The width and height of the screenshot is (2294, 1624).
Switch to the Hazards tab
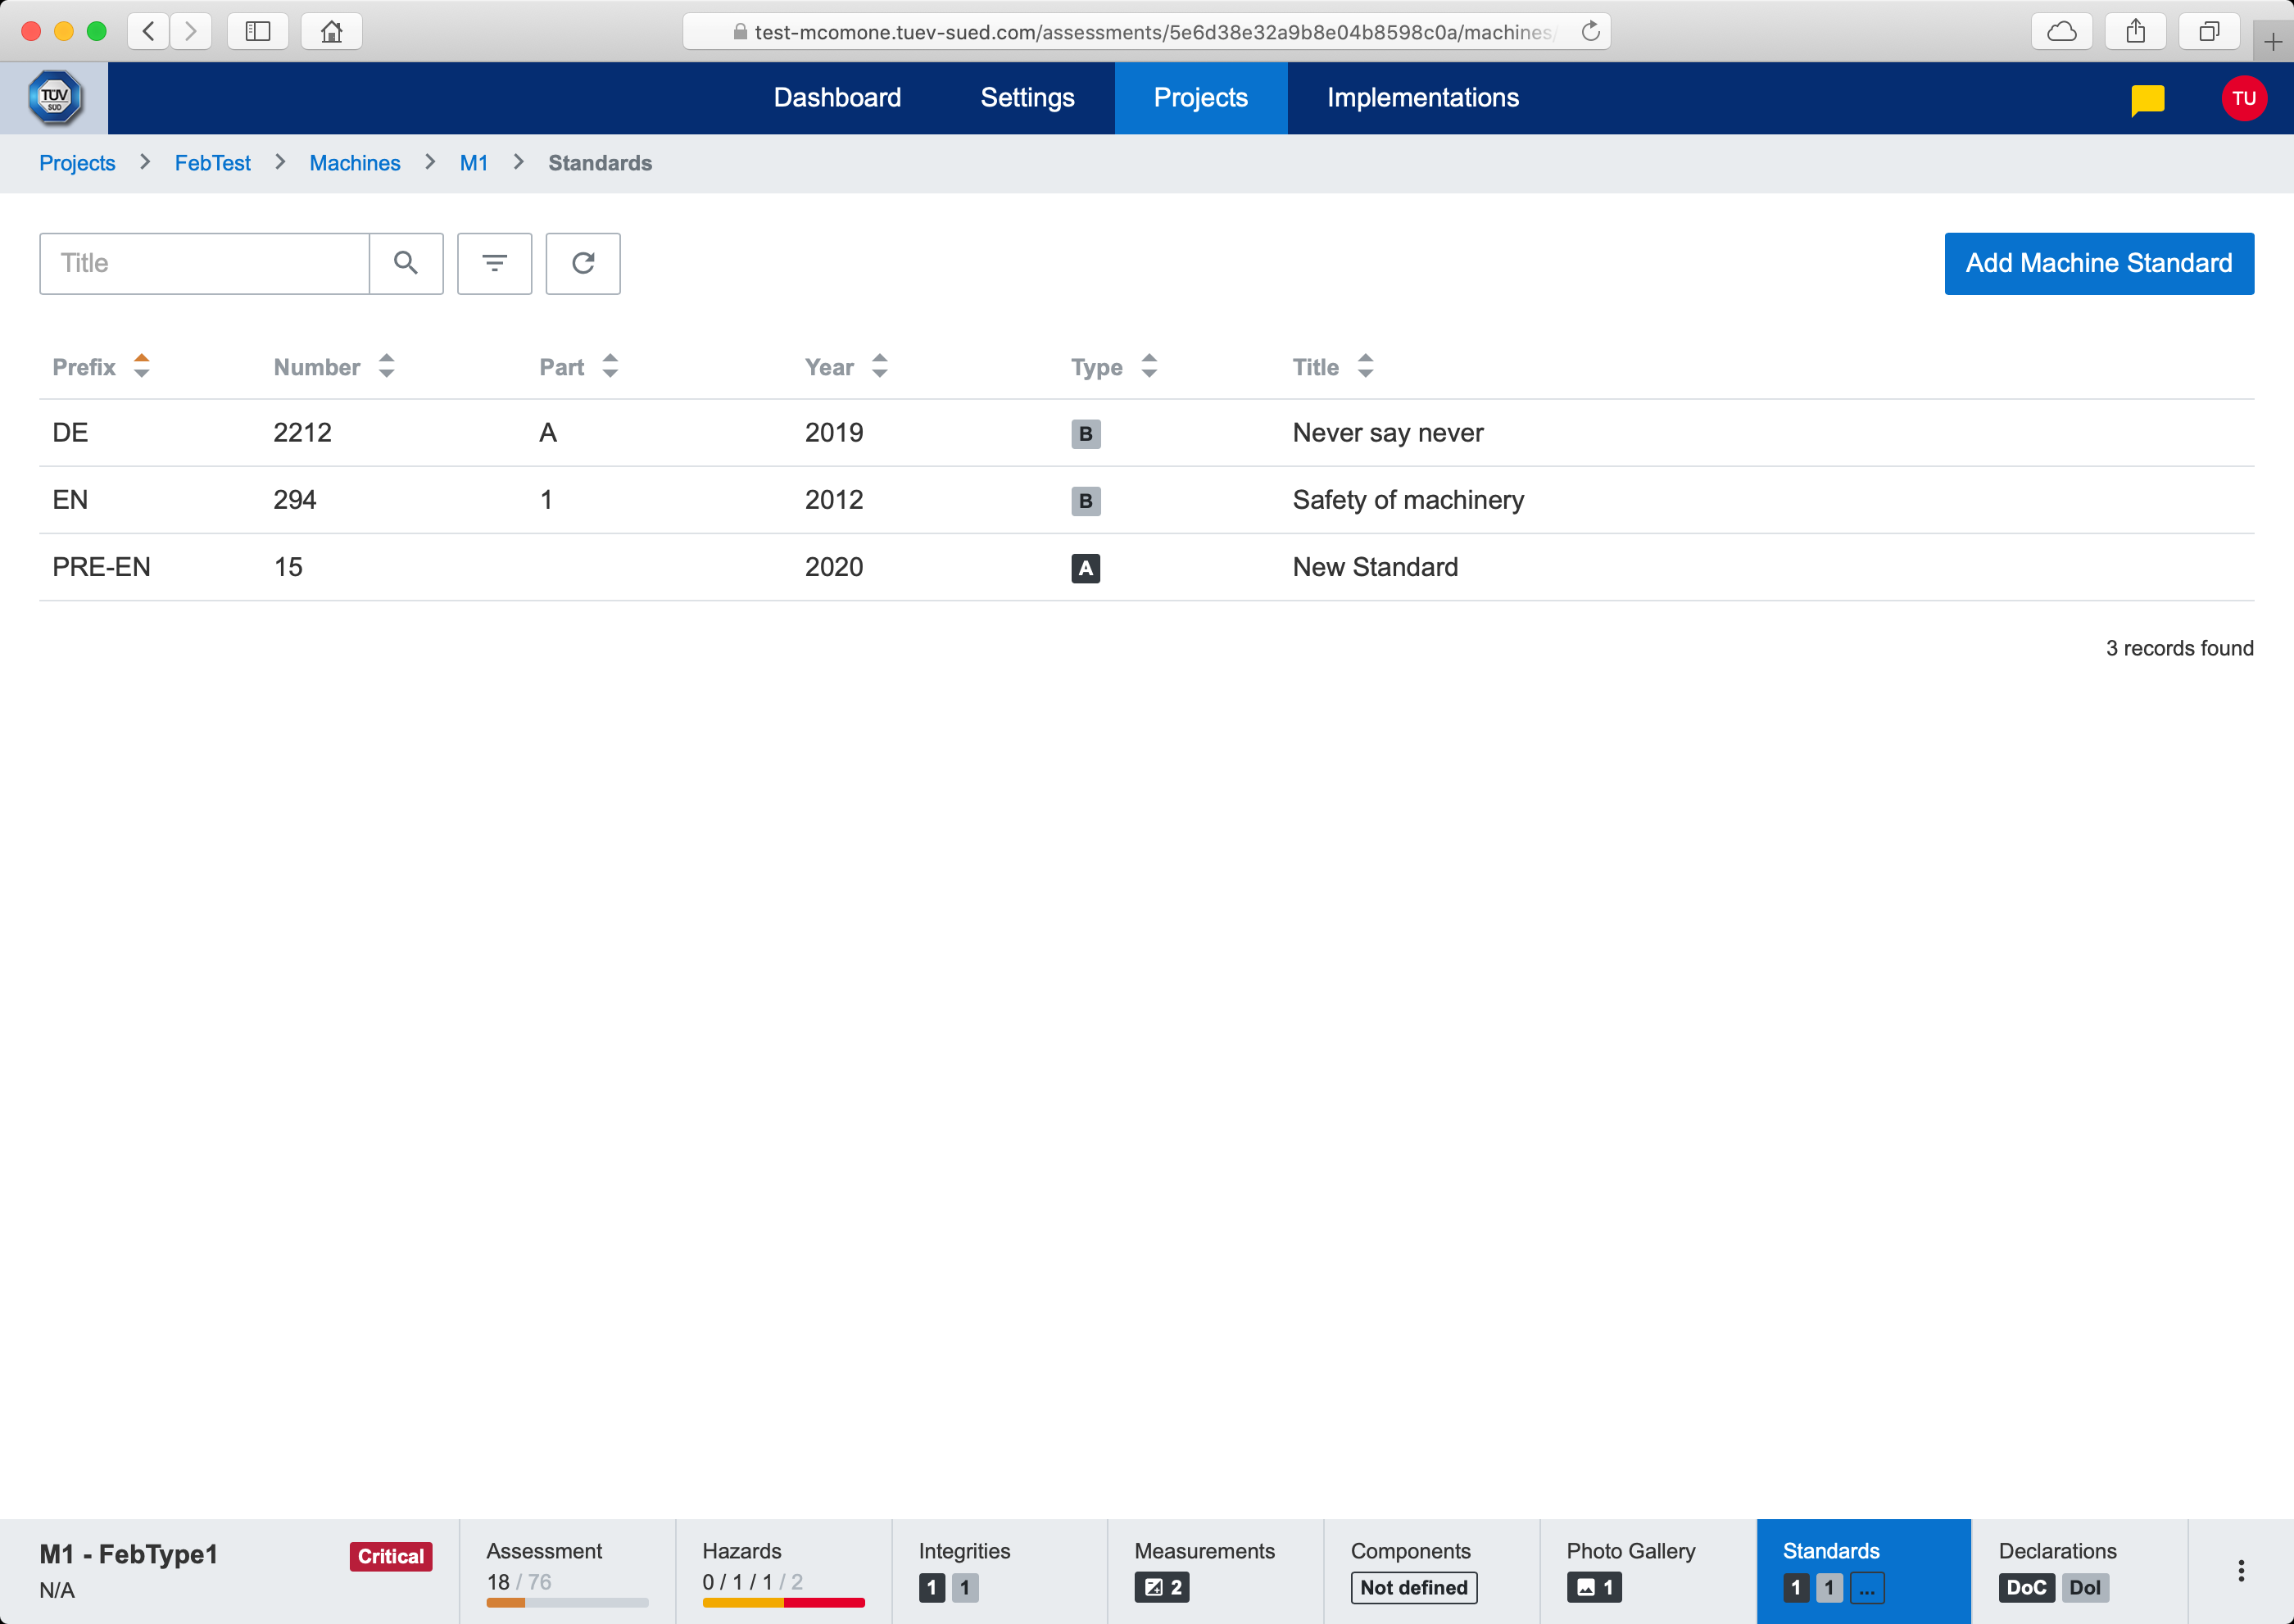coord(783,1570)
